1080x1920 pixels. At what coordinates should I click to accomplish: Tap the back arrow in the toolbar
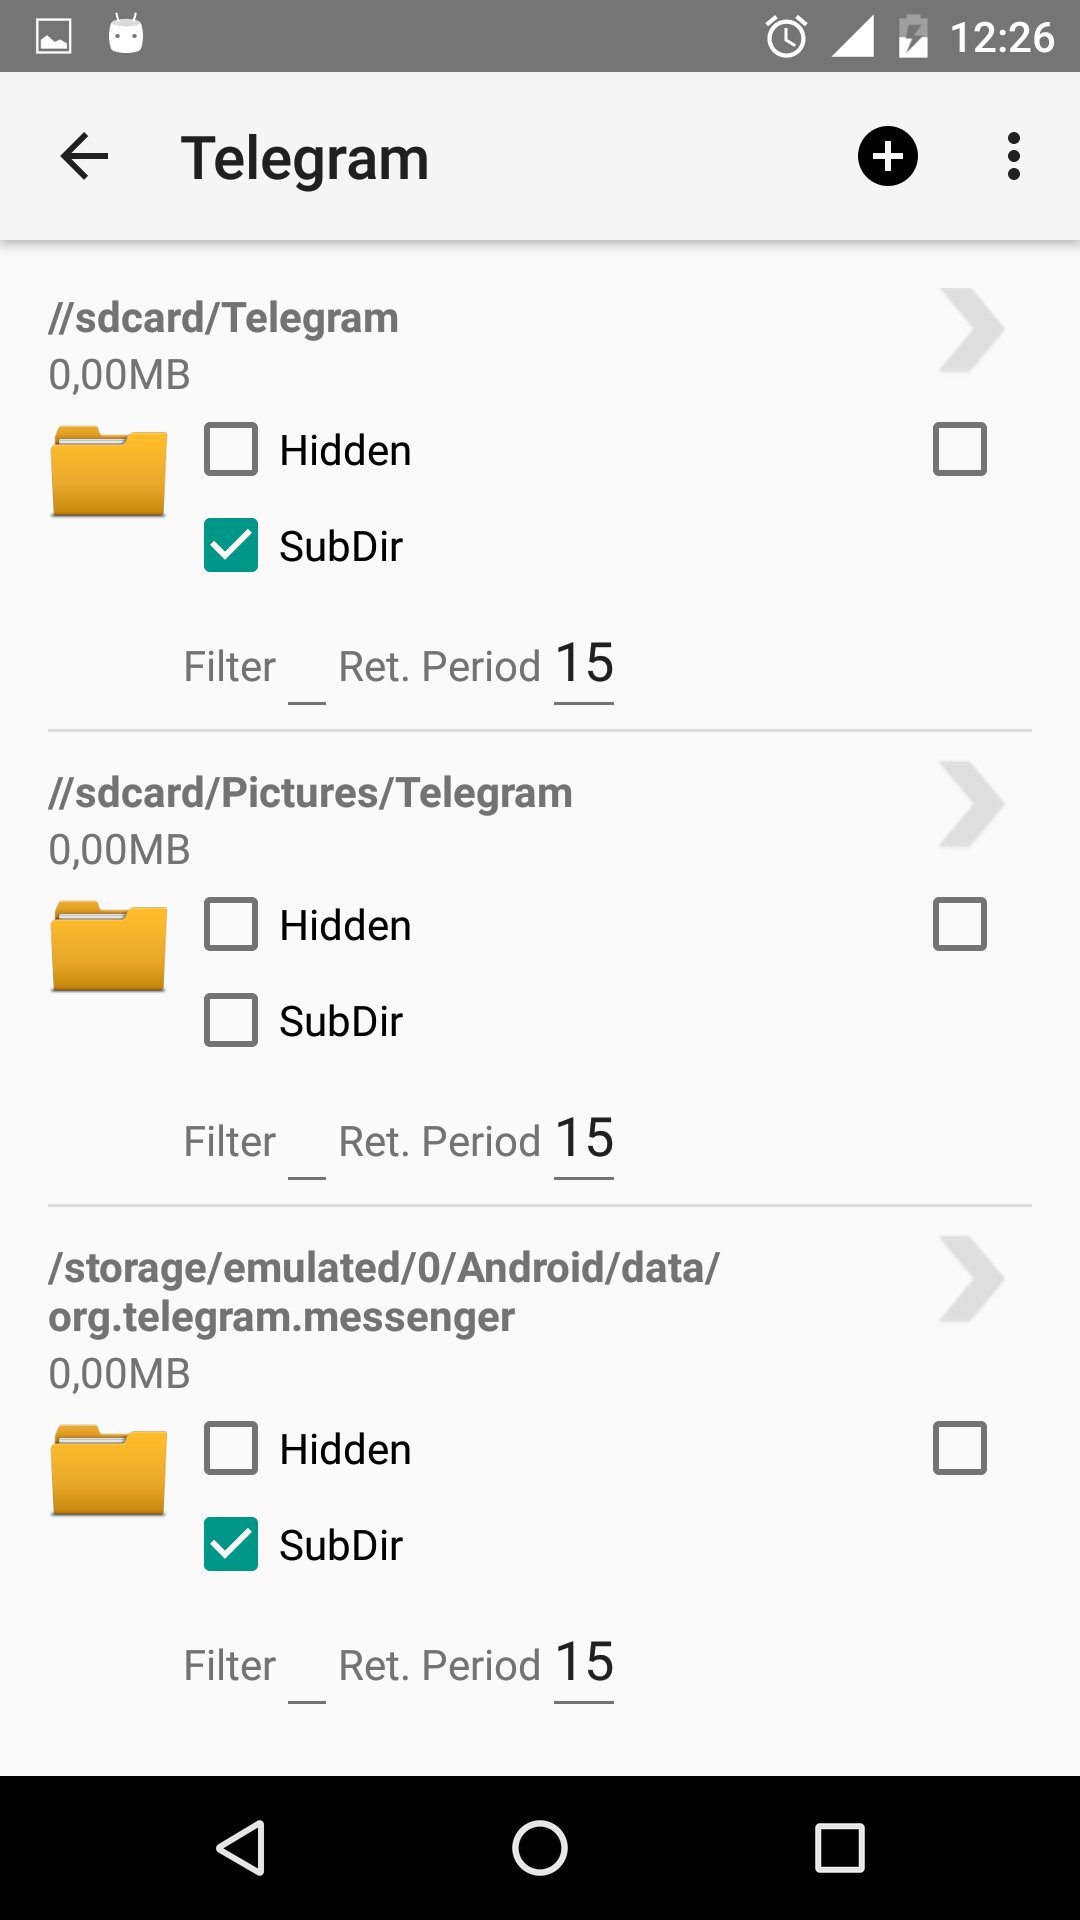pos(84,157)
